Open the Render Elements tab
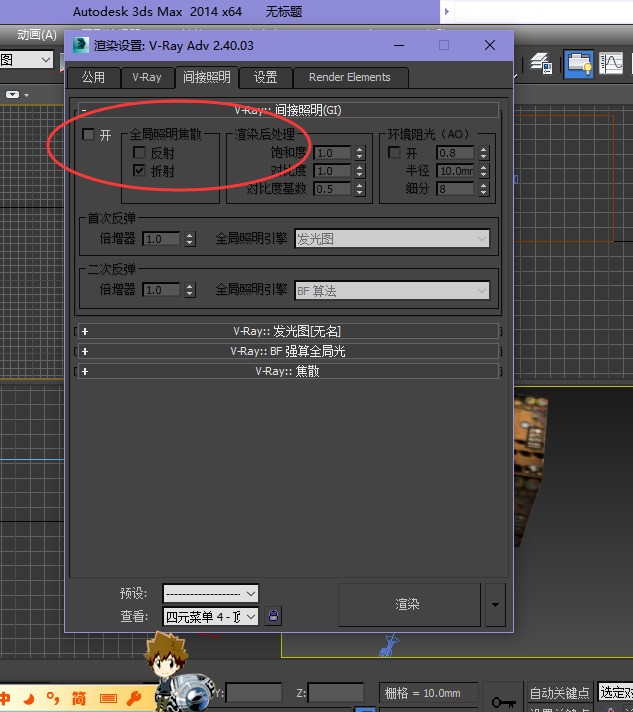The width and height of the screenshot is (633, 712). [x=350, y=78]
